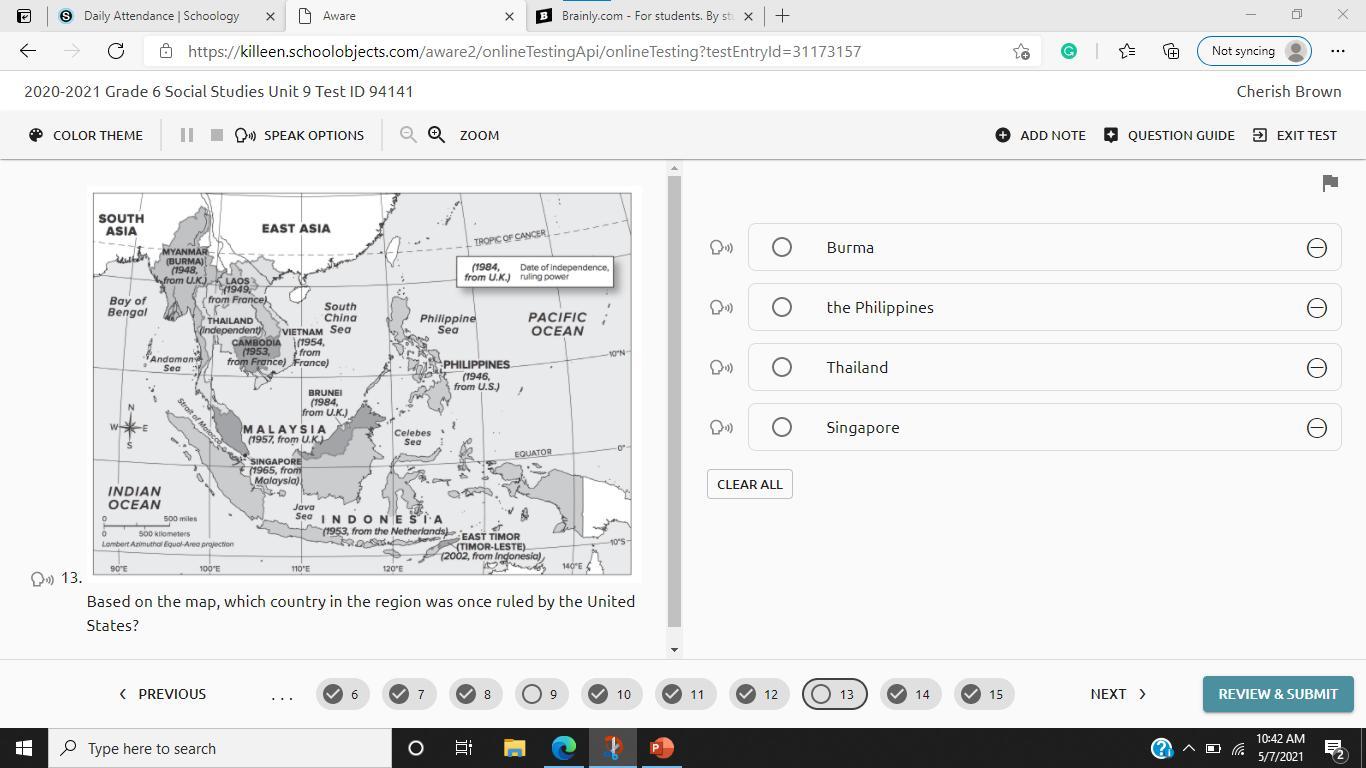
Task: Open File Explorer from taskbar
Action: tap(514, 748)
